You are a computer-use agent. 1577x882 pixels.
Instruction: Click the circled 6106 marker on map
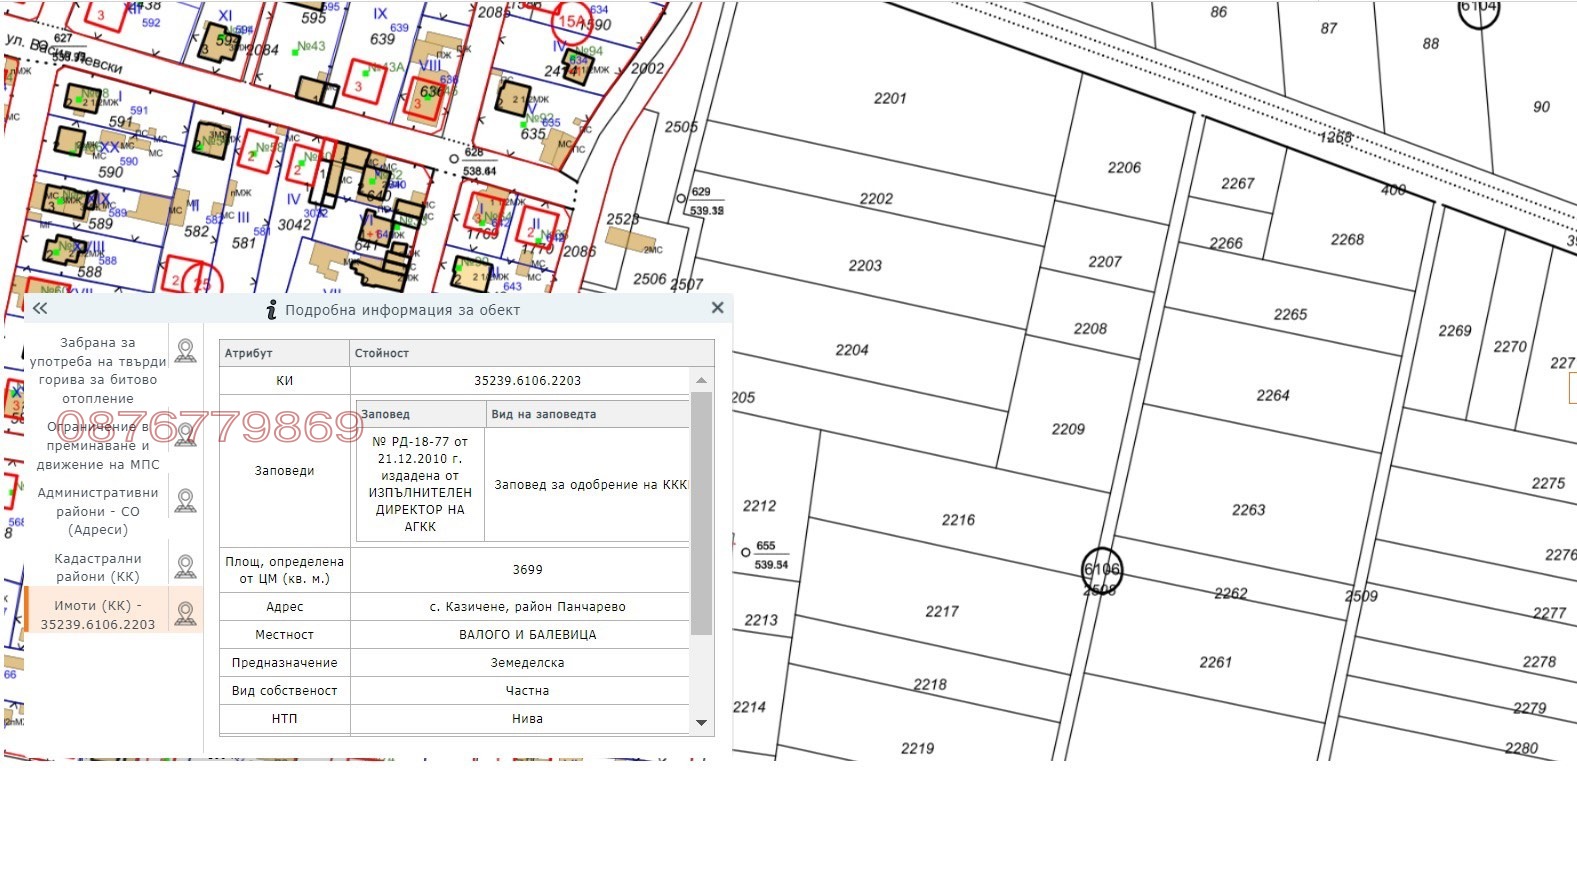coord(1102,569)
